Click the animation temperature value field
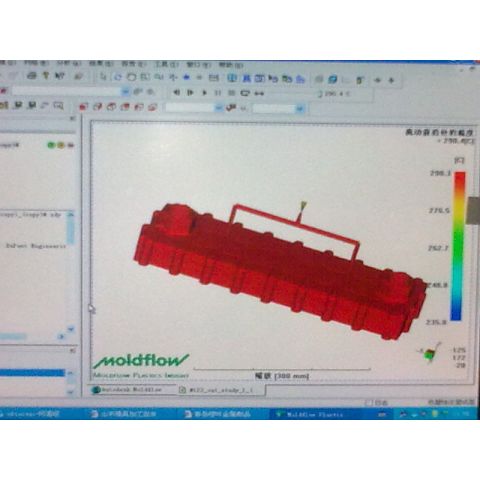Screen dimensions: 480x480 click(x=337, y=94)
